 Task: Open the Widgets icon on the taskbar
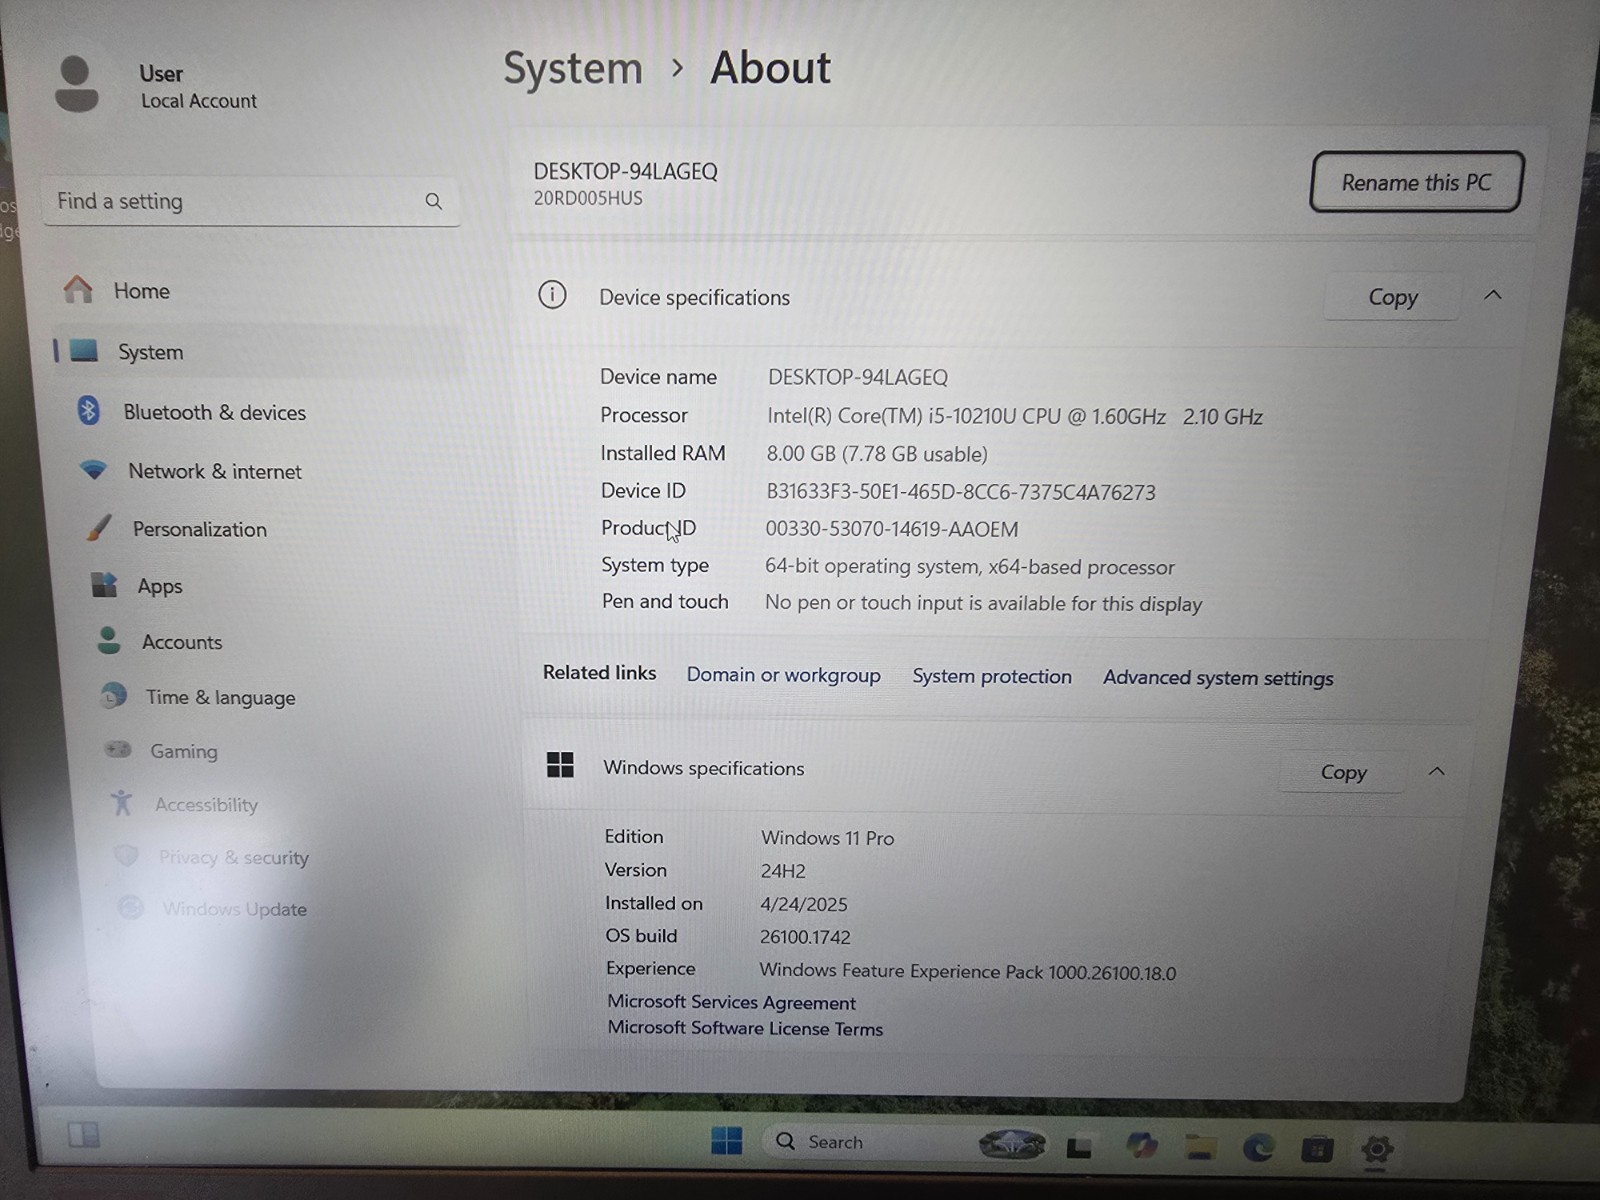tap(83, 1135)
